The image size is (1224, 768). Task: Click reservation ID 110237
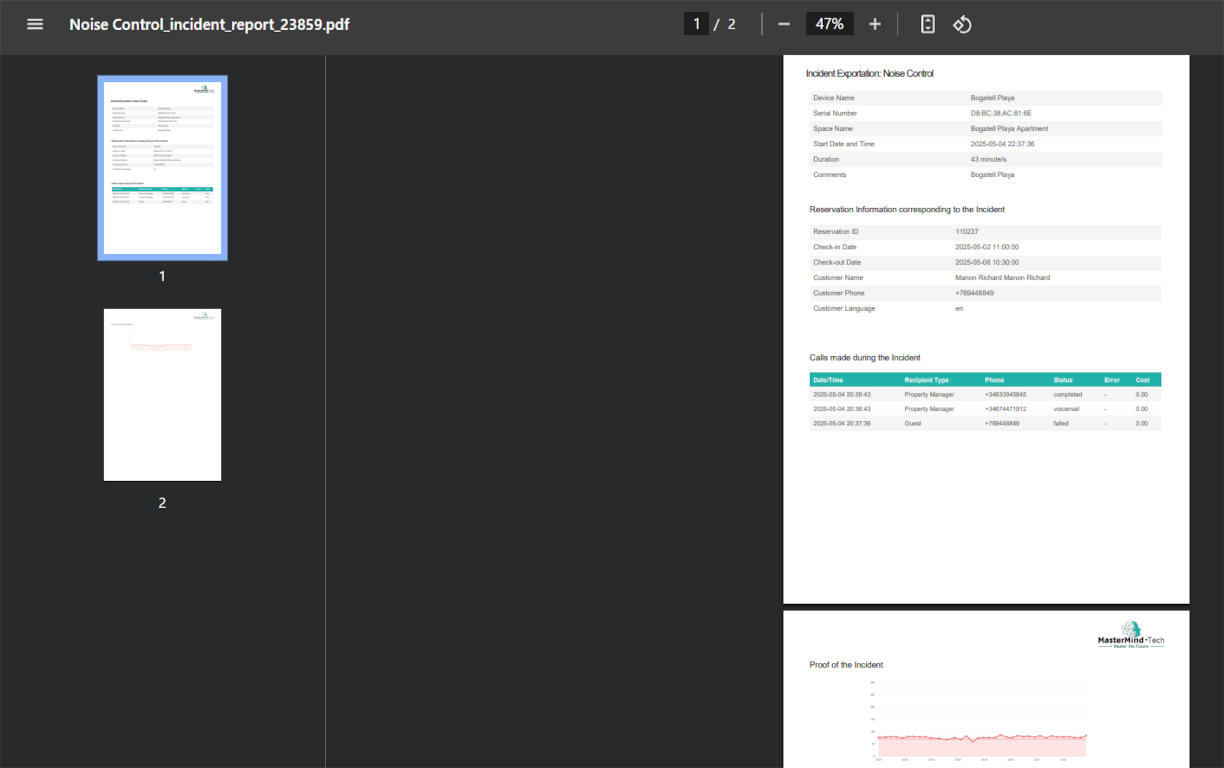(x=966, y=231)
